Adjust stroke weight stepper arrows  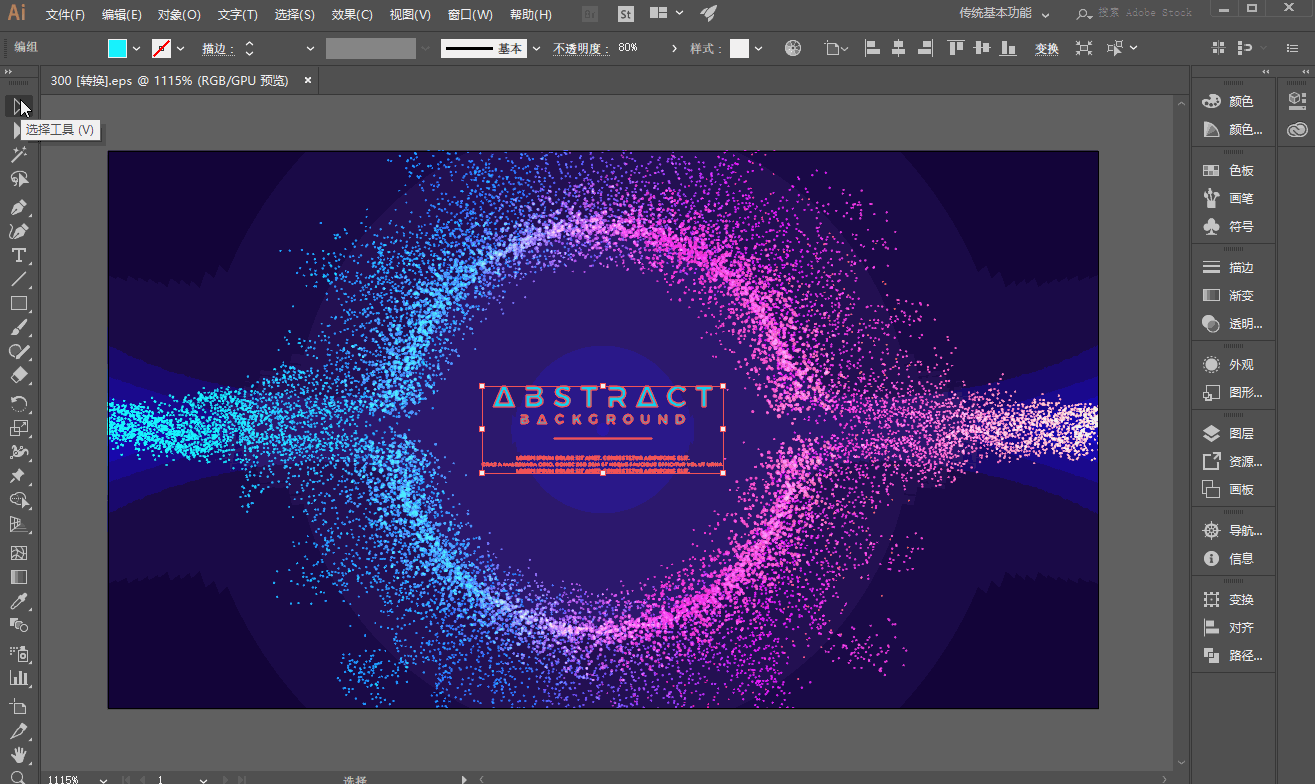point(249,48)
